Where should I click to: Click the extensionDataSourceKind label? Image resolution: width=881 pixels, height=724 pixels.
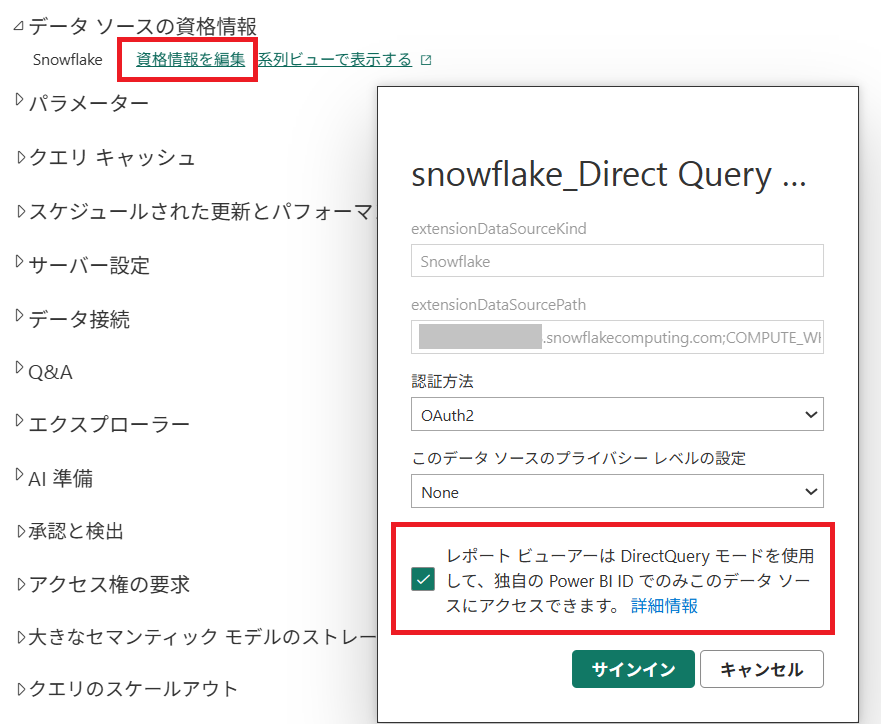click(x=499, y=229)
